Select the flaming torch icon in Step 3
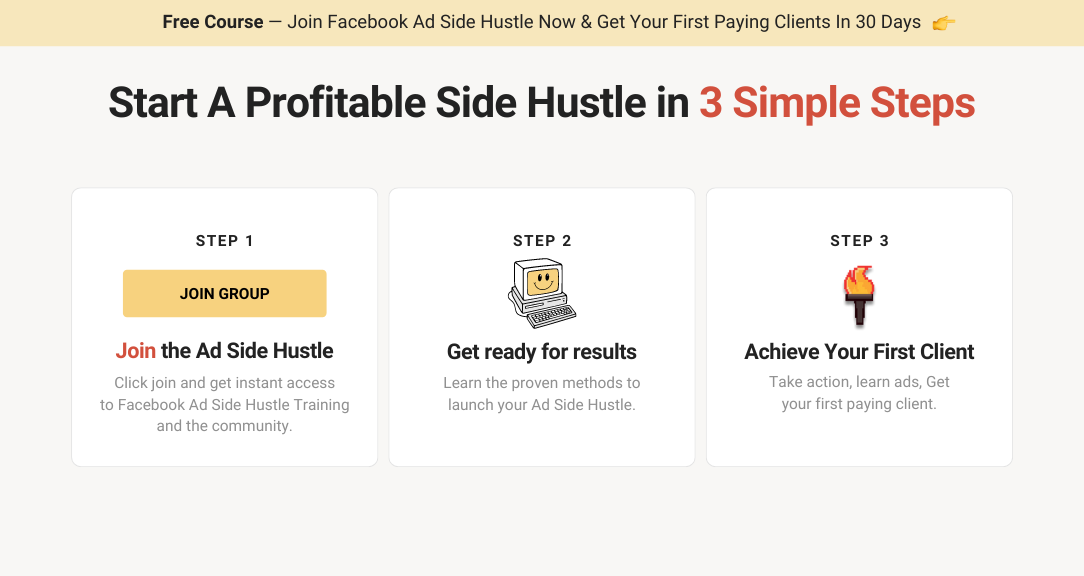Viewport: 1084px width, 576px height. click(859, 293)
